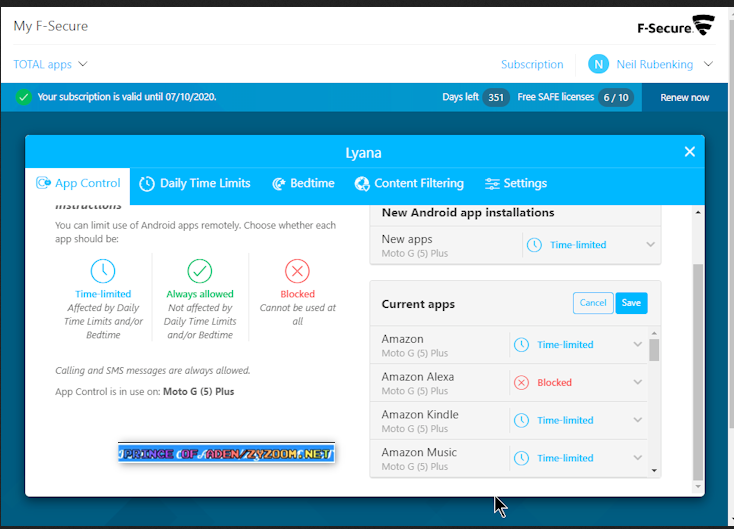Expand the Amazon Music rule dropdown

(638, 458)
